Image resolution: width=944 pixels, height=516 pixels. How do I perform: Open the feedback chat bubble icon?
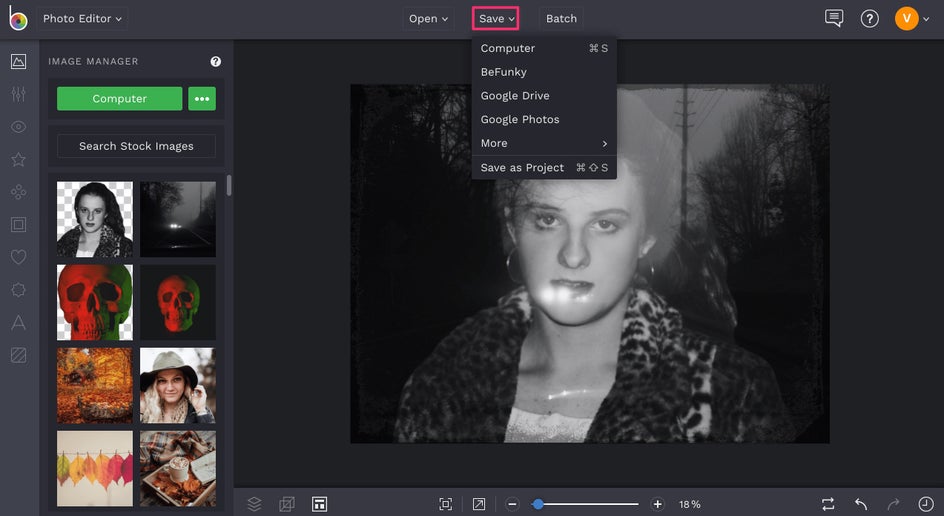click(x=834, y=19)
